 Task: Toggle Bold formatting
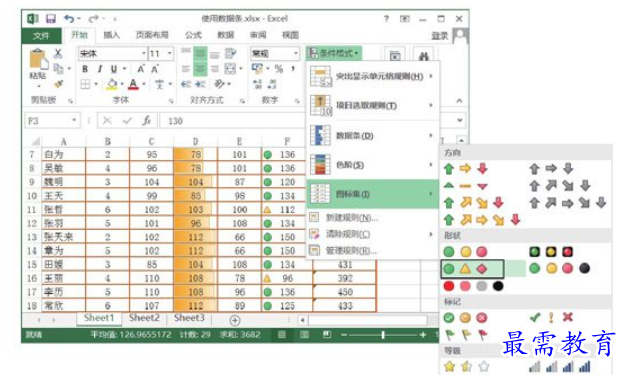pyautogui.click(x=85, y=69)
